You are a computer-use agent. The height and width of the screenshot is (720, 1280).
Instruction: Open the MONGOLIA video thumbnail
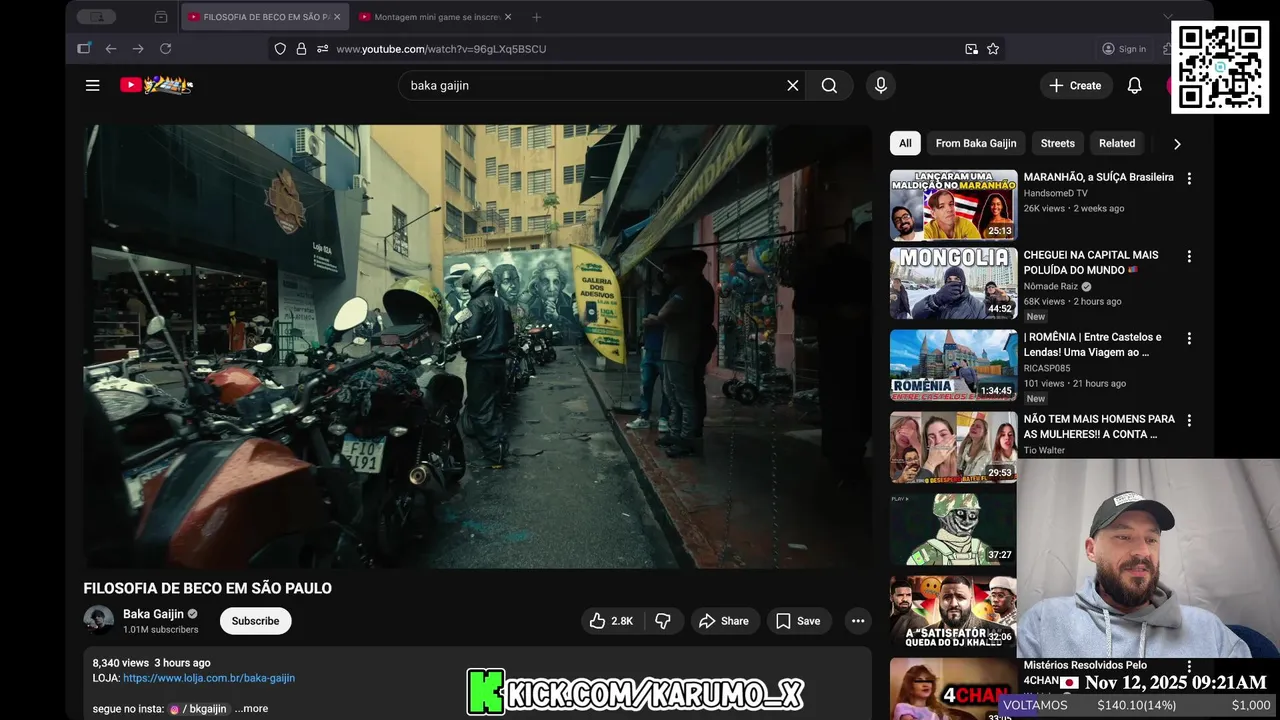point(954,283)
